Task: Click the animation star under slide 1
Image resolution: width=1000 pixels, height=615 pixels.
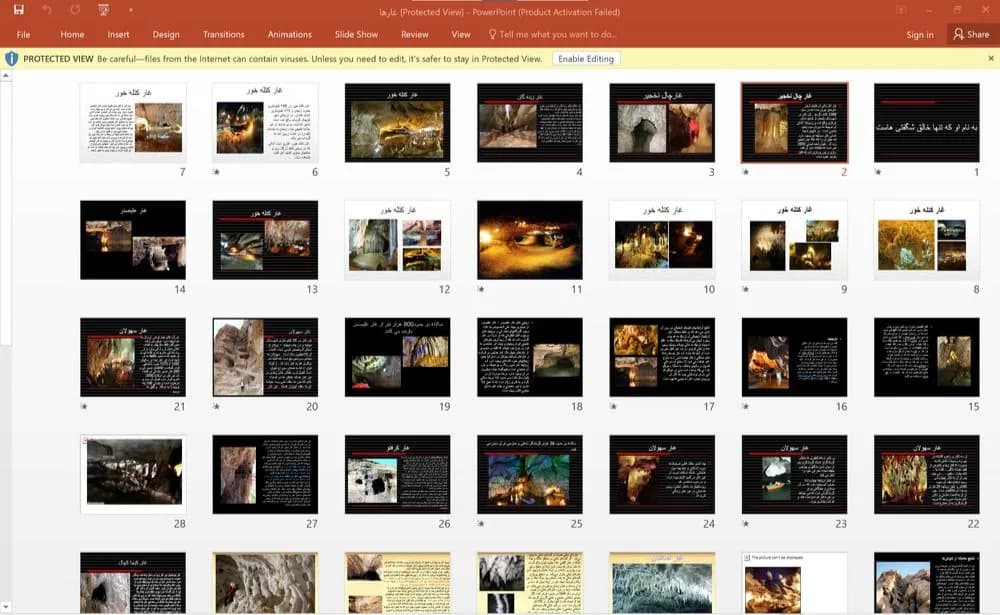Action: point(878,172)
